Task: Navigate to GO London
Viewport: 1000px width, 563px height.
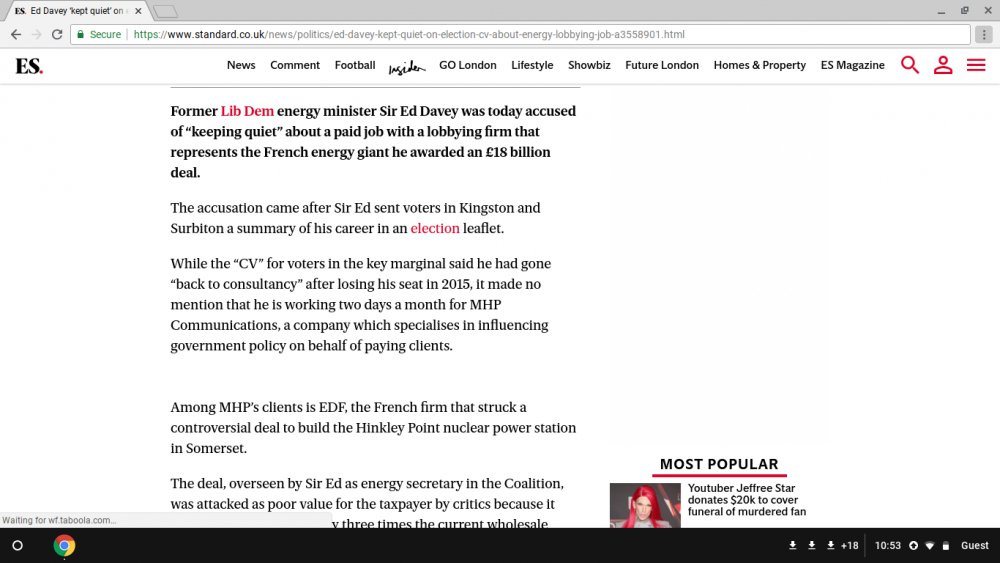Action: coord(467,65)
